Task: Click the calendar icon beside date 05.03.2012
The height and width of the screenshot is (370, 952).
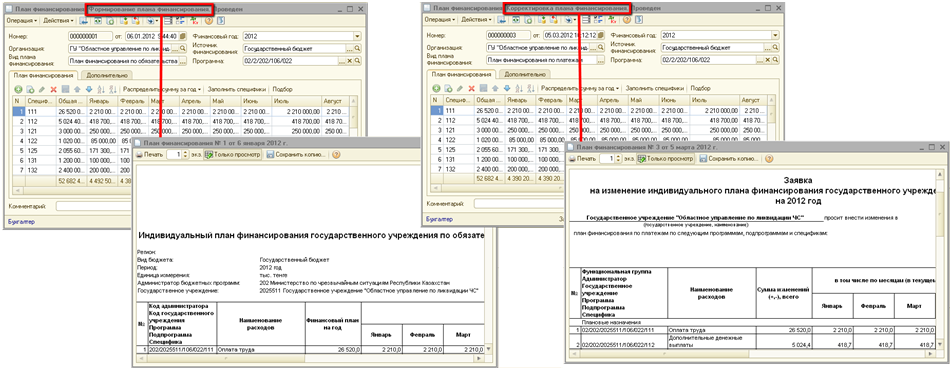Action: point(601,36)
